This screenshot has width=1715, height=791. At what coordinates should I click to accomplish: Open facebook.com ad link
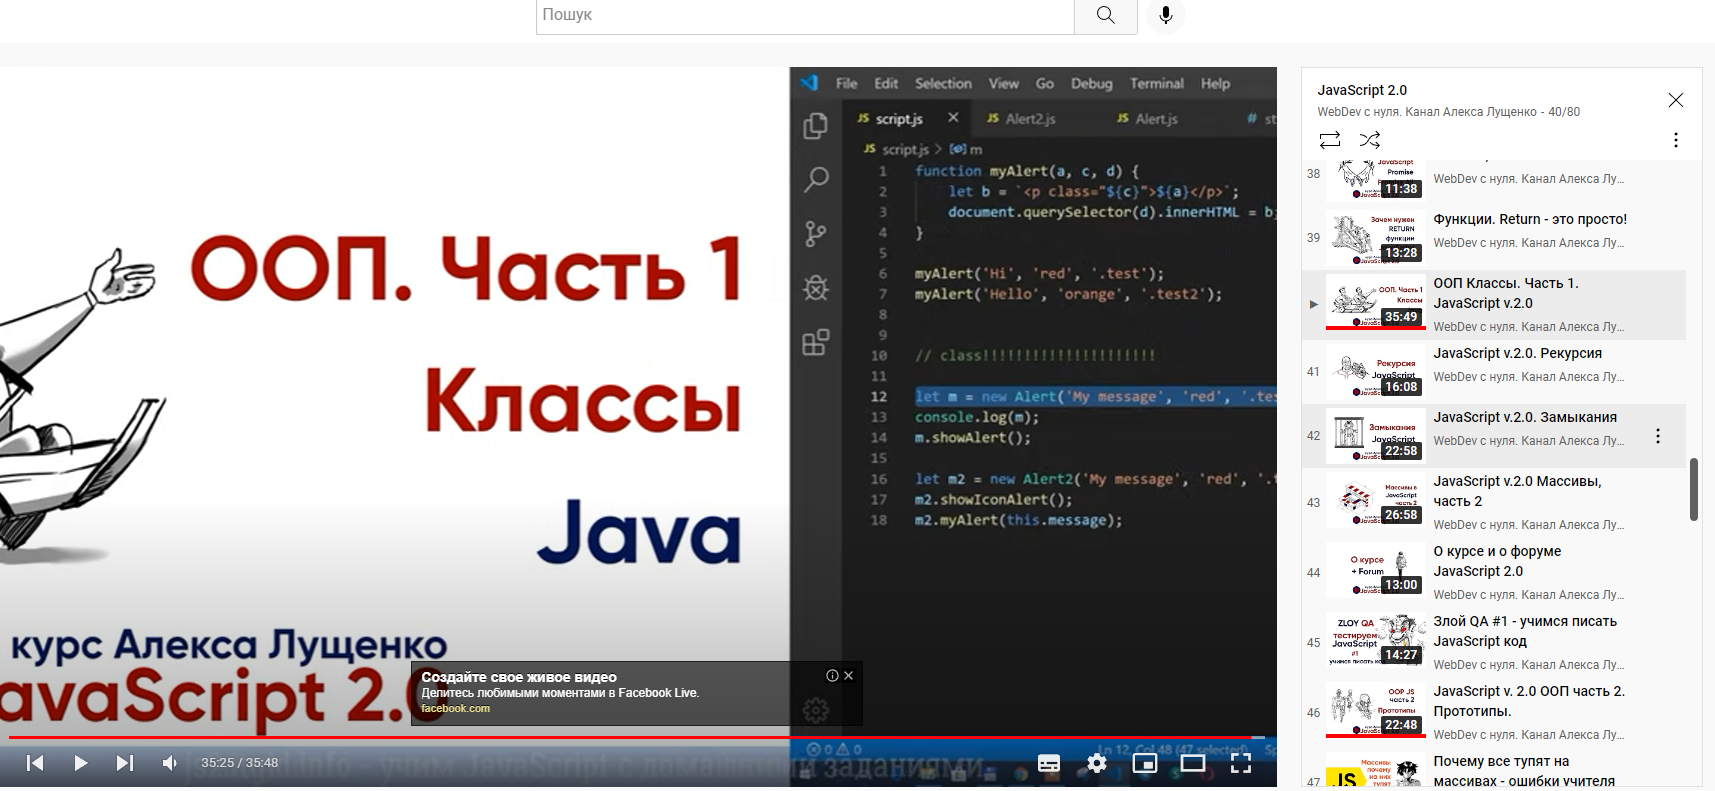pyautogui.click(x=455, y=708)
